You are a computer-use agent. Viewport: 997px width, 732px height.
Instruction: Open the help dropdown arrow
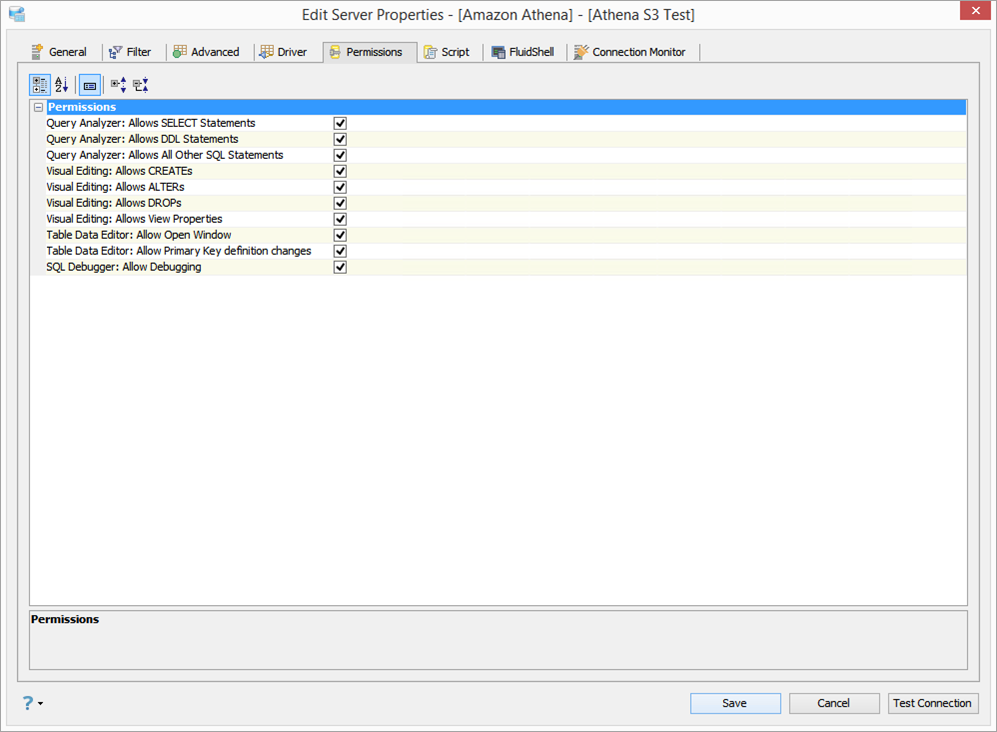pyautogui.click(x=41, y=703)
